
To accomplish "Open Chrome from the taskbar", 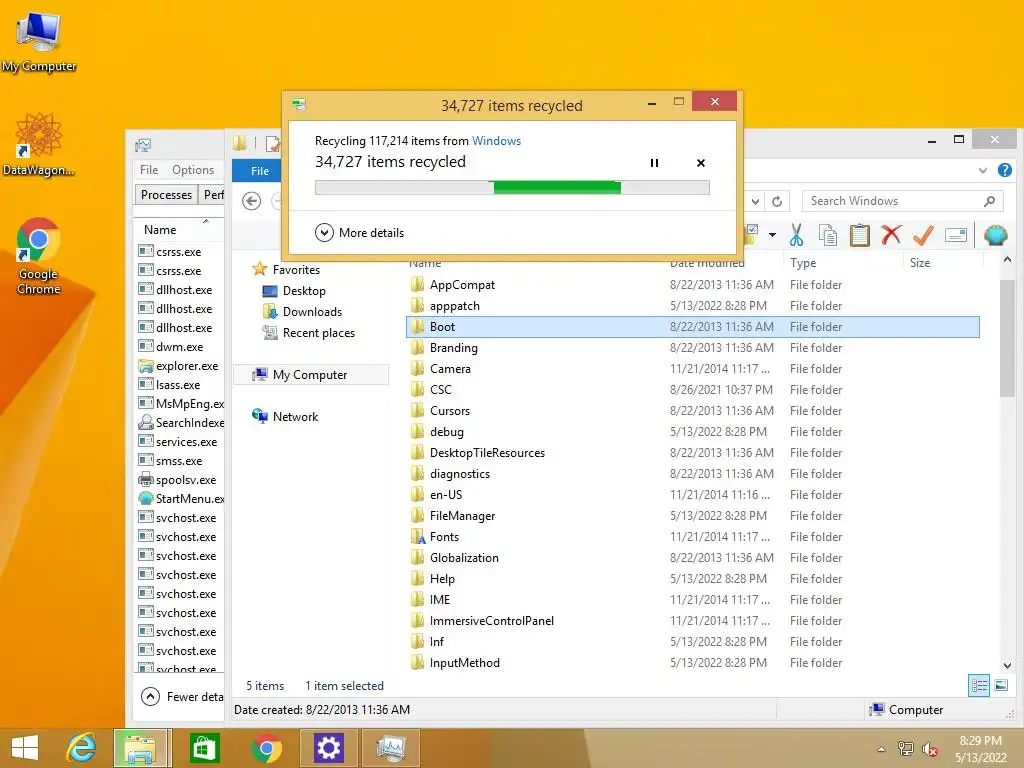I will point(266,748).
